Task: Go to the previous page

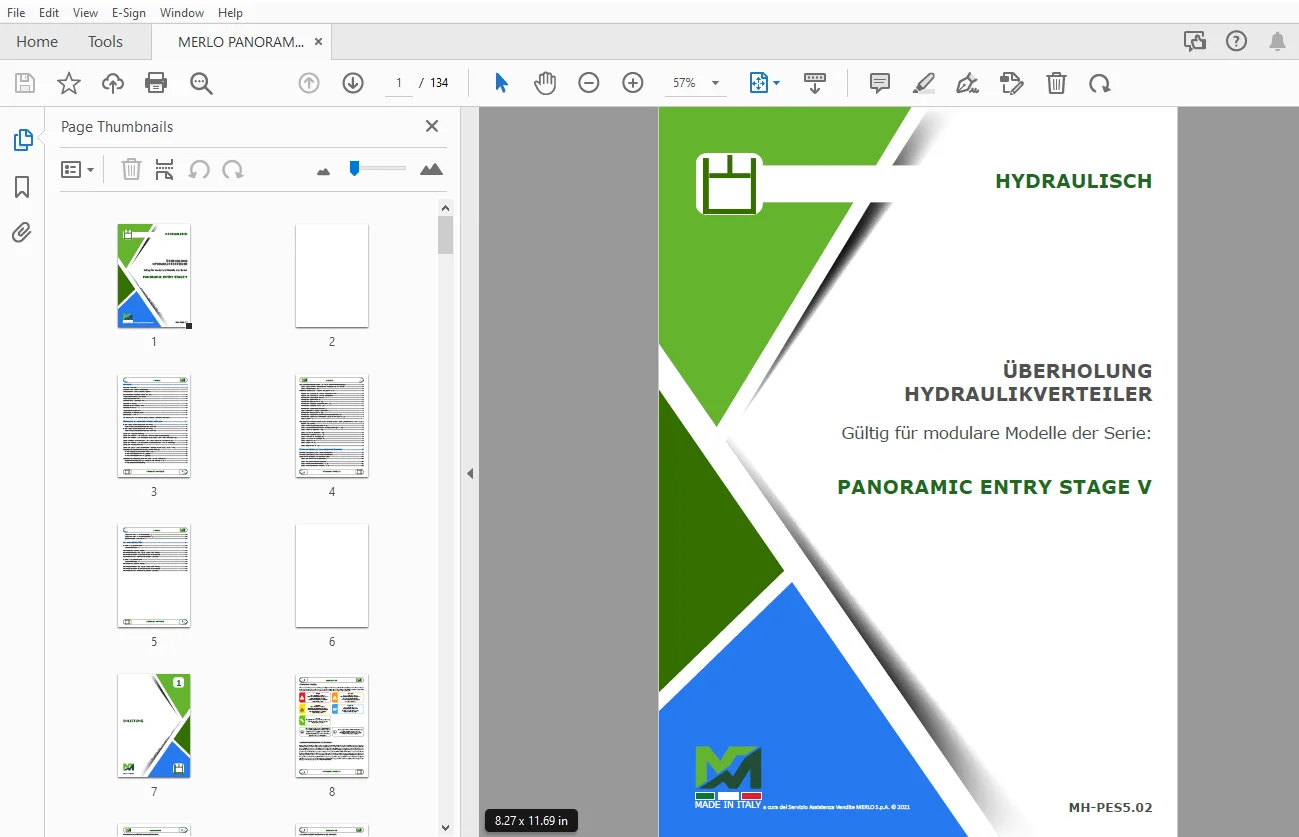Action: tap(309, 83)
